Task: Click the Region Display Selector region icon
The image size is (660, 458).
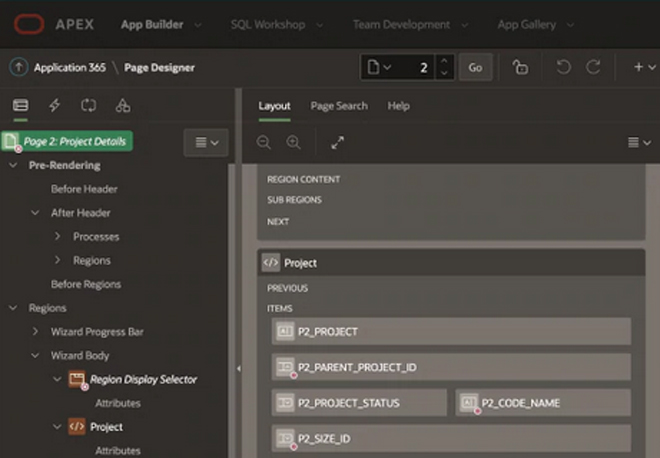Action: [77, 379]
